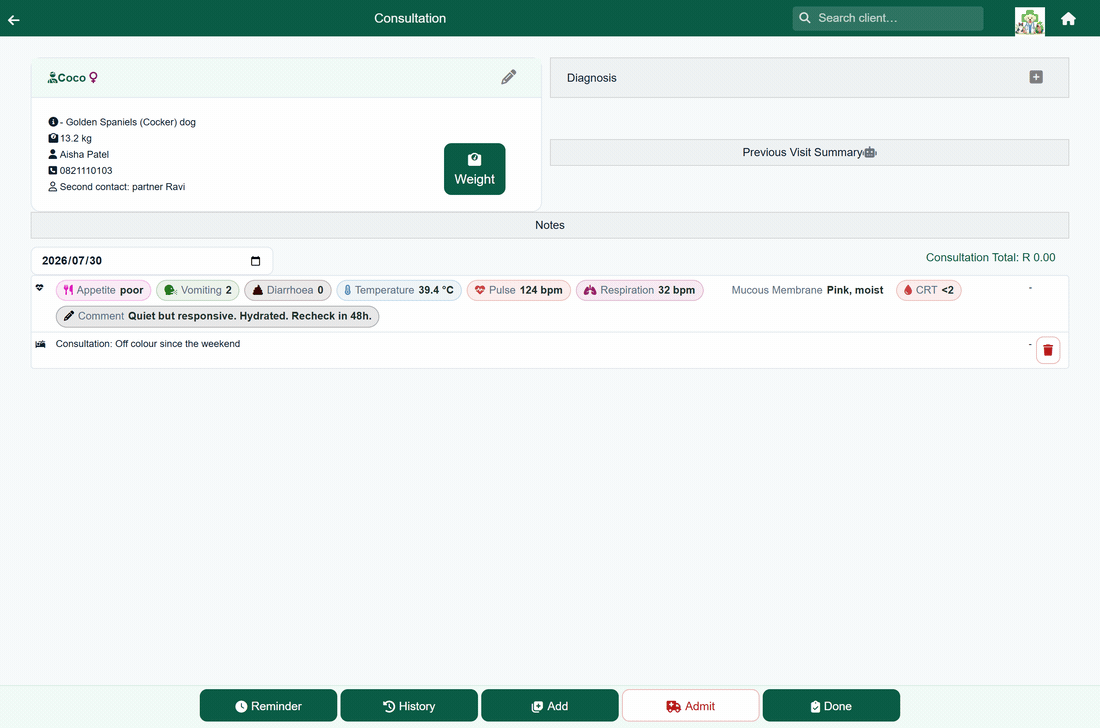Click the Add button in bottom bar
1100x728 pixels.
click(x=549, y=706)
